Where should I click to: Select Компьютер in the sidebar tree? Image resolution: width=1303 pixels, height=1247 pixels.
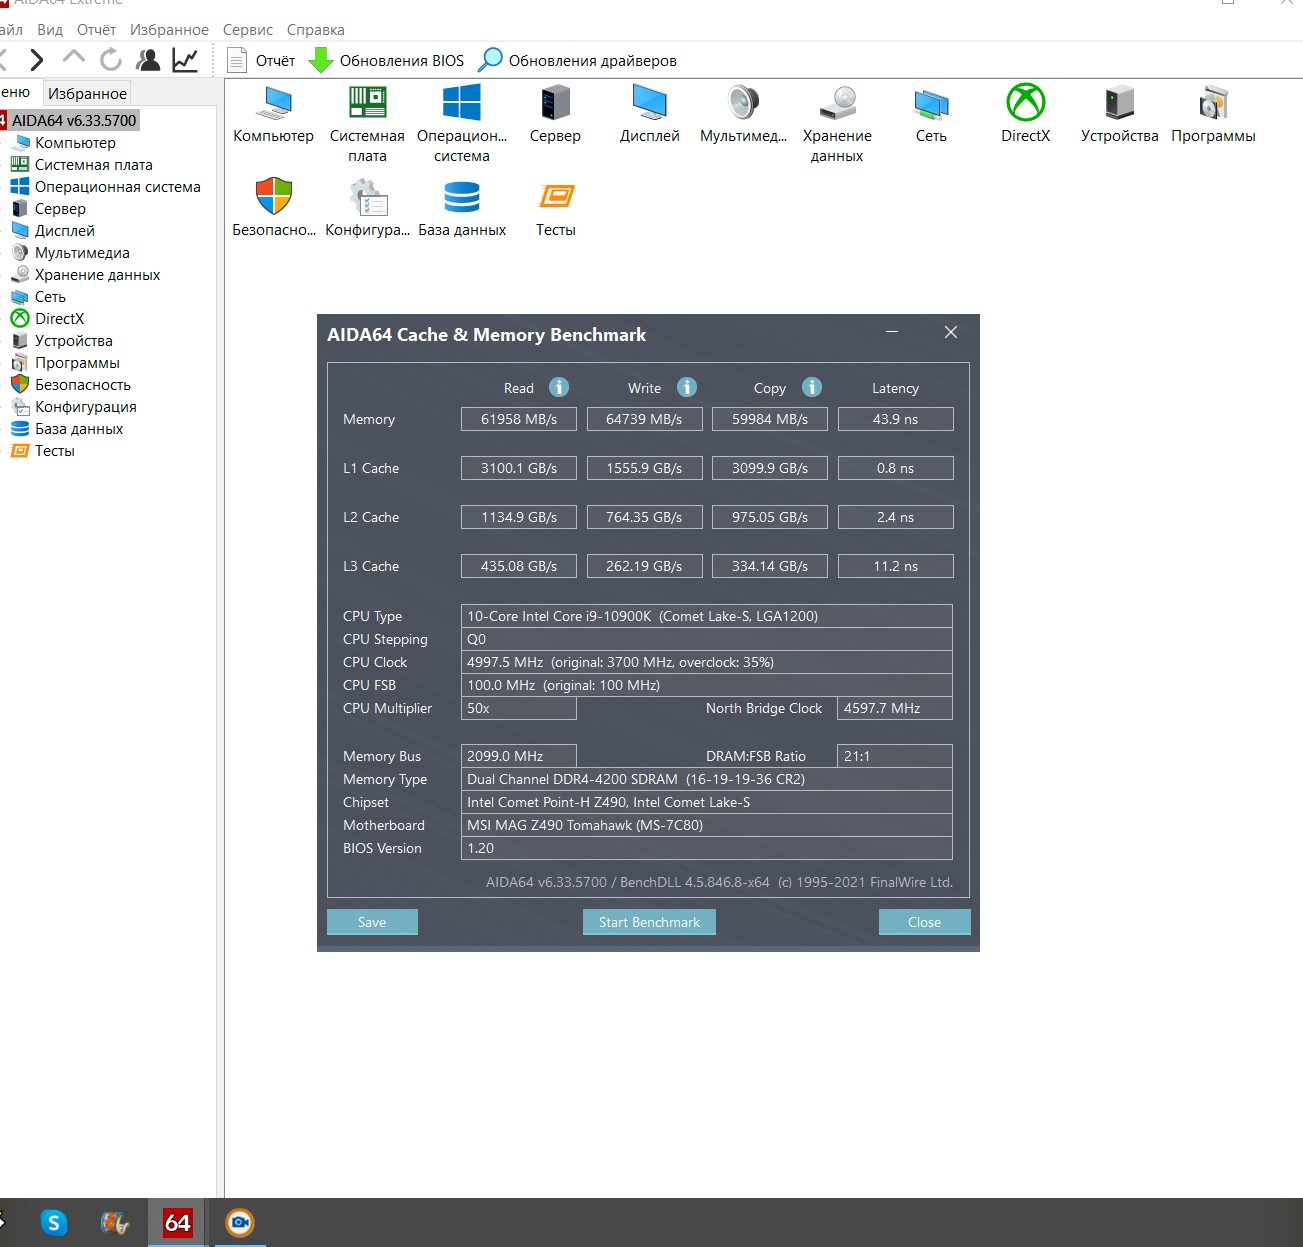75,143
